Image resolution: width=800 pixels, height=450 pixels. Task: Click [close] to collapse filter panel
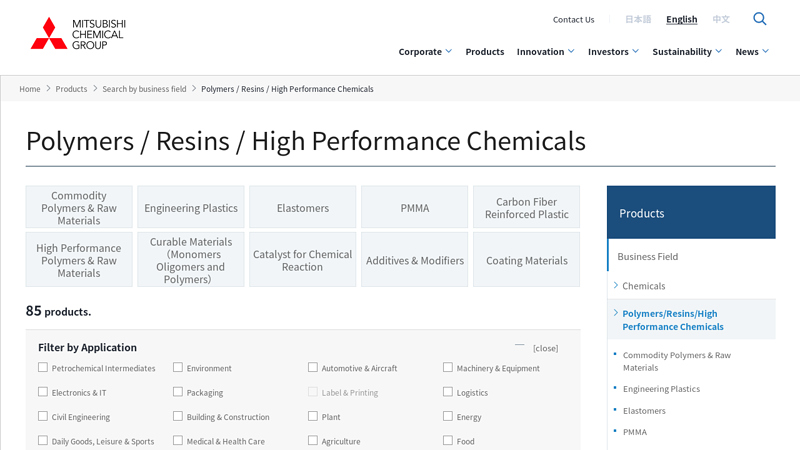click(x=545, y=348)
